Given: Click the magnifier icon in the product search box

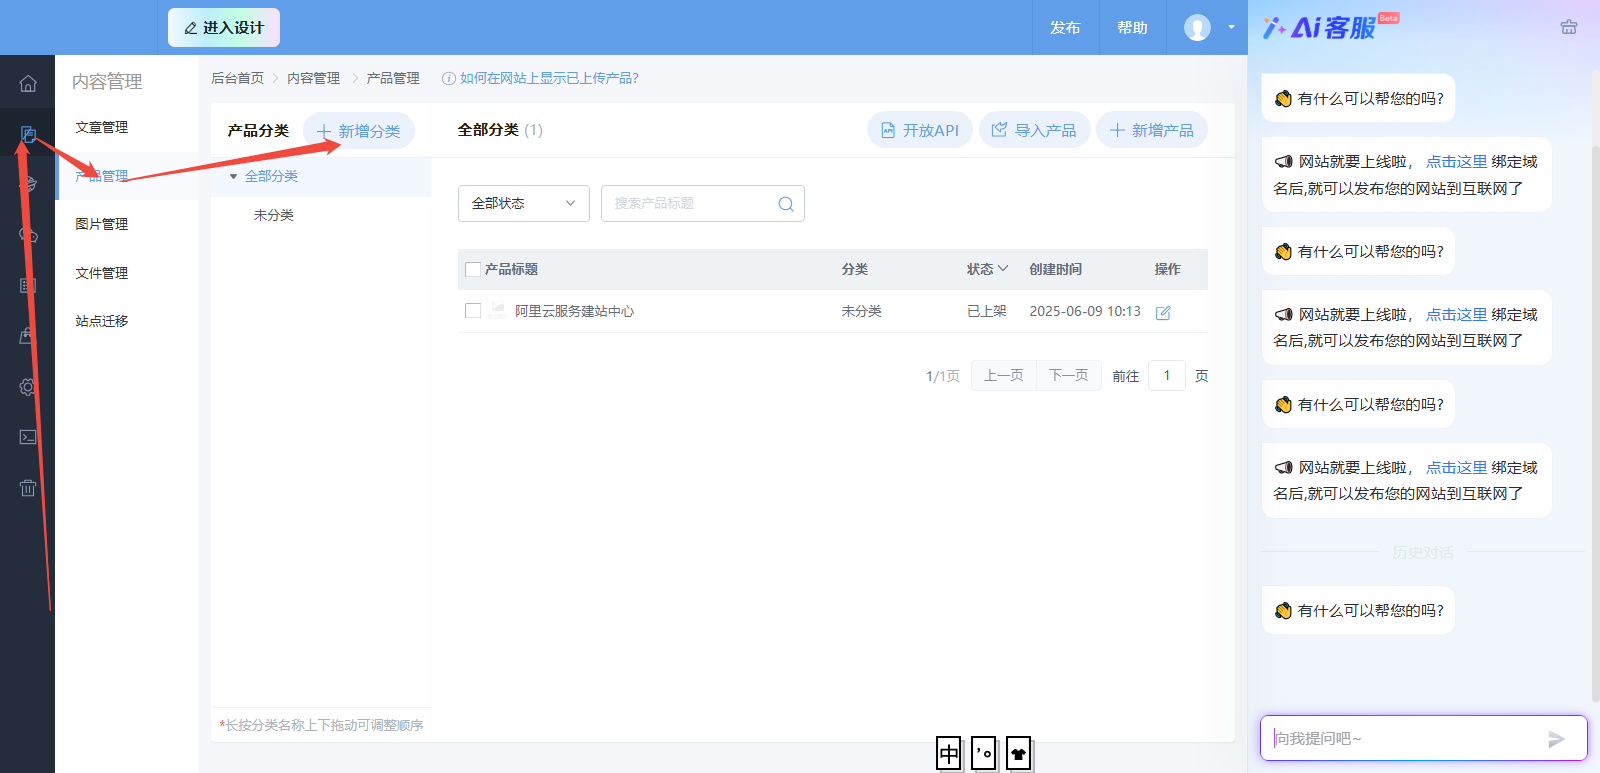Looking at the screenshot, I should click(x=786, y=204).
